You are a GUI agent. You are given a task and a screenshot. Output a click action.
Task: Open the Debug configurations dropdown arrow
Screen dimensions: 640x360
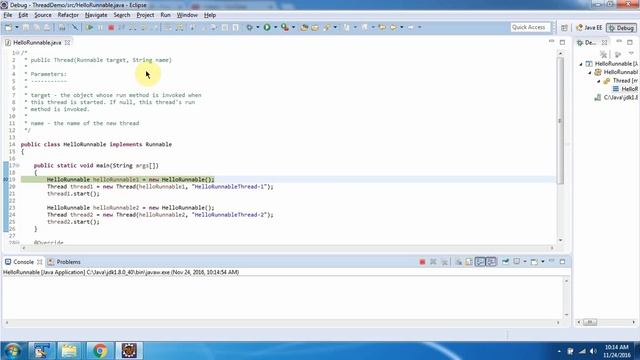pos(258,27)
